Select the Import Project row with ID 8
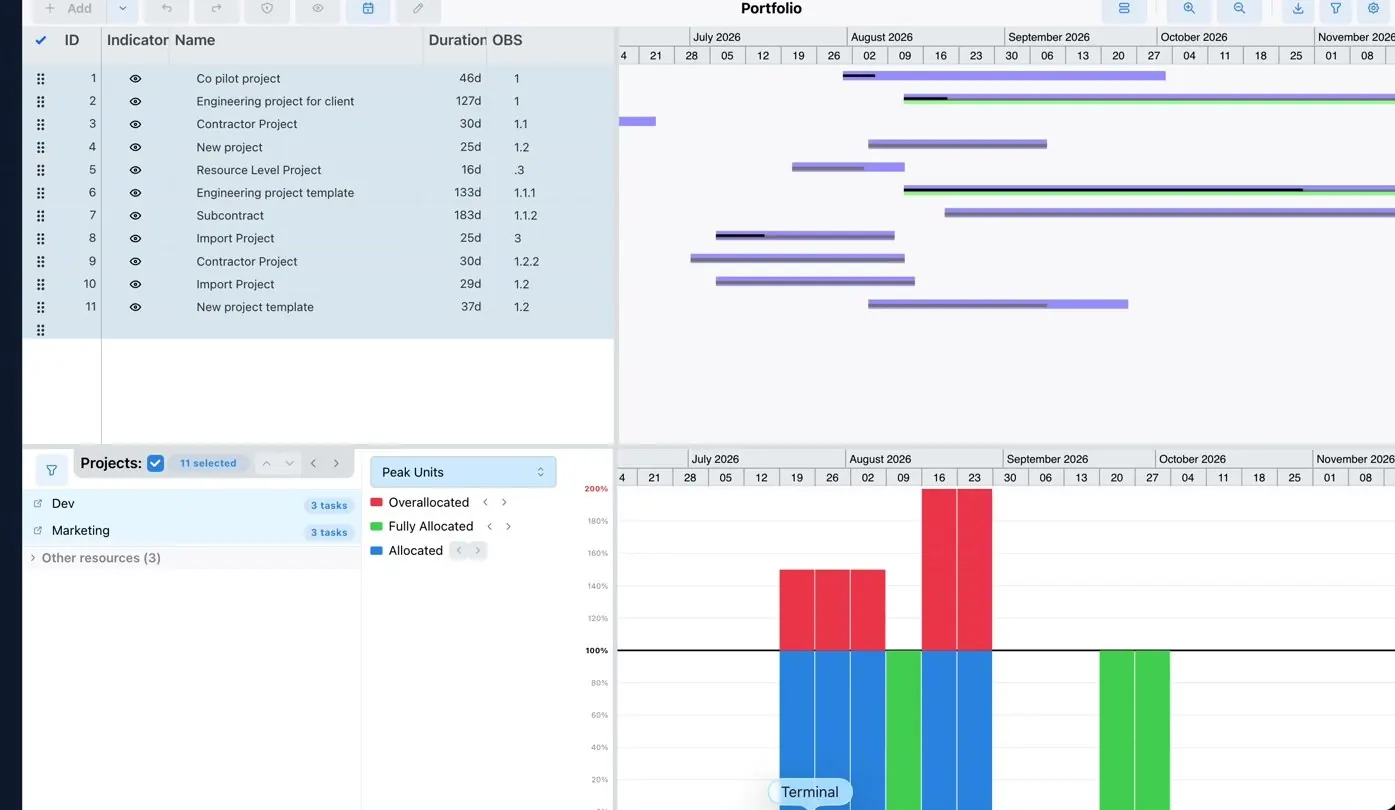Screen dimensions: 1395x810 pos(318,239)
